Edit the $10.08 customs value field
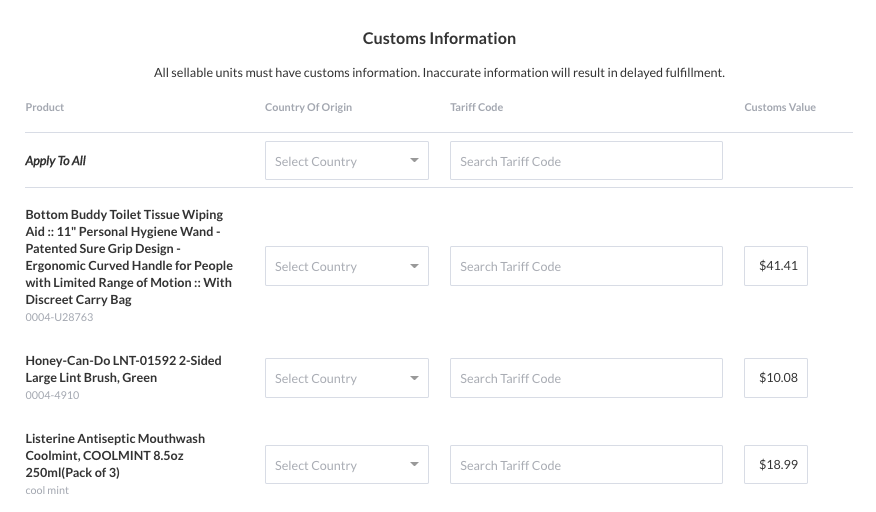Image resolution: width=876 pixels, height=512 pixels. pyautogui.click(x=776, y=379)
